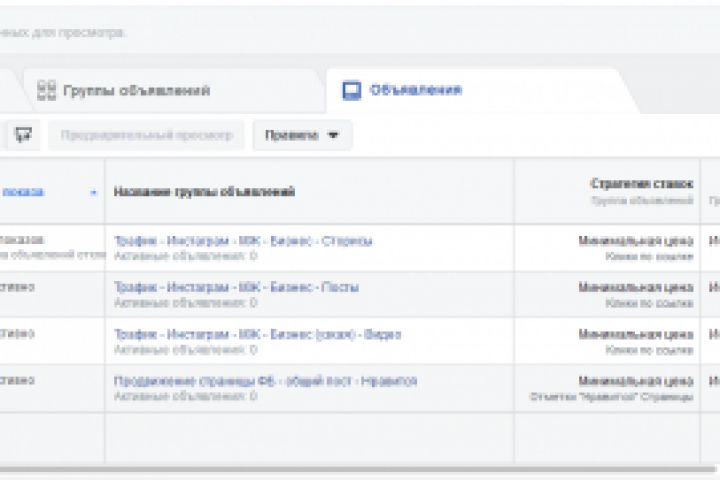This screenshot has height=480, width=720.
Task: Click Минимальная цена in Сторисы row
Action: tap(635, 241)
